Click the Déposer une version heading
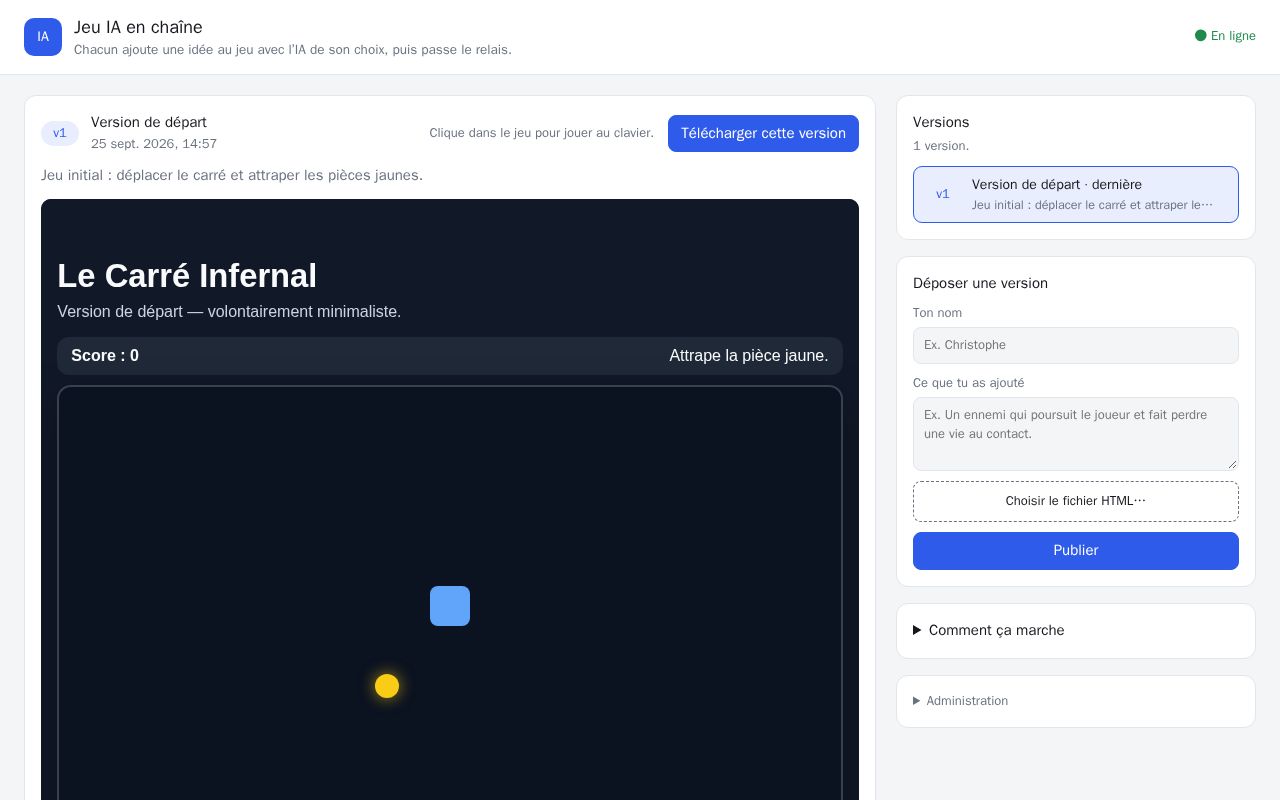This screenshot has width=1280, height=800. pyautogui.click(x=980, y=283)
